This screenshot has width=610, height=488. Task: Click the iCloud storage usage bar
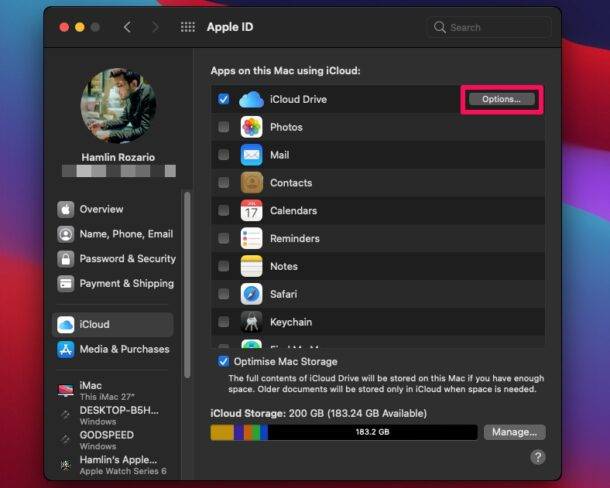pos(344,432)
